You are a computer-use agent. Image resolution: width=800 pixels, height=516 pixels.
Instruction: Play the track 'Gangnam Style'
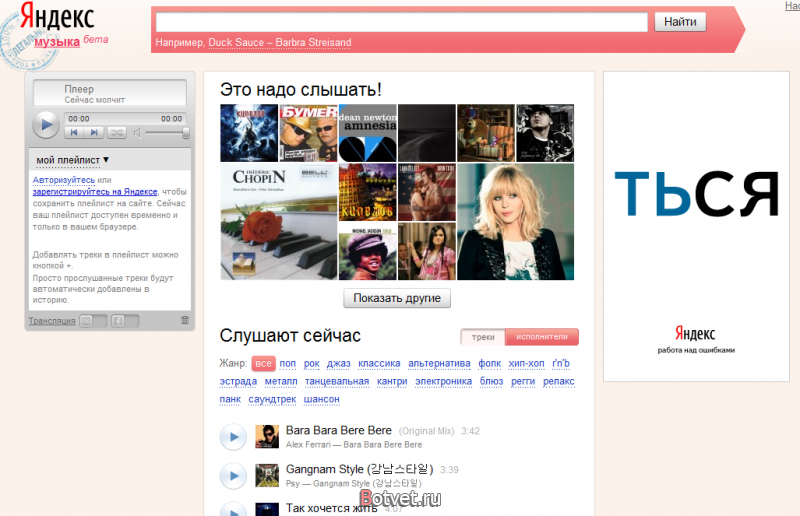234,476
